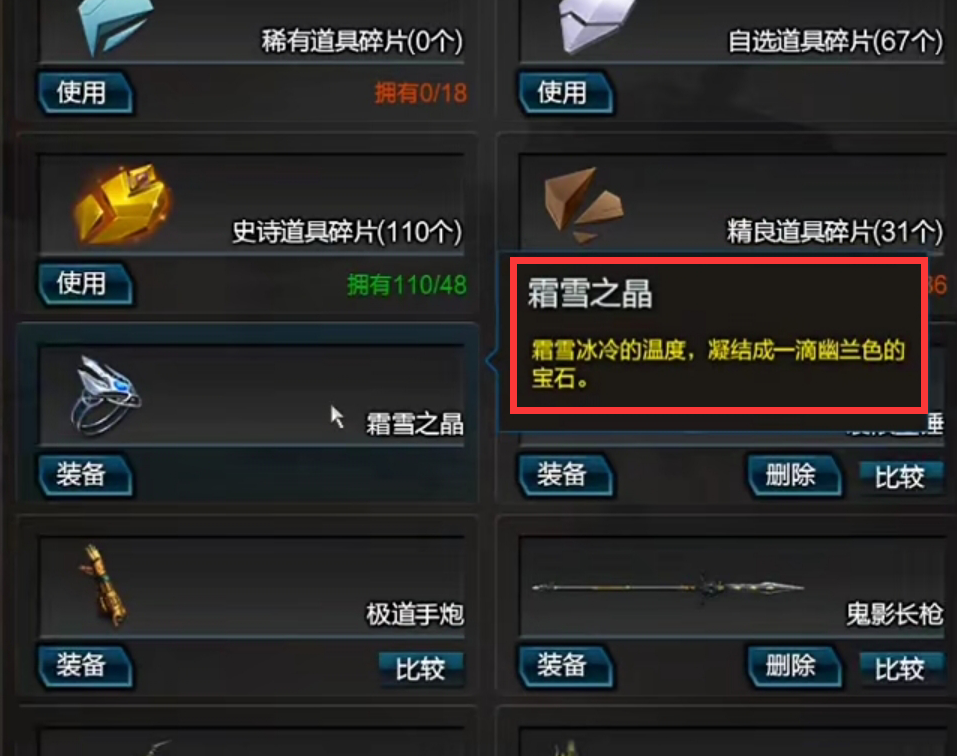The image size is (957, 756).
Task: Use the 稀有道具碎片 item
Action: 85,93
